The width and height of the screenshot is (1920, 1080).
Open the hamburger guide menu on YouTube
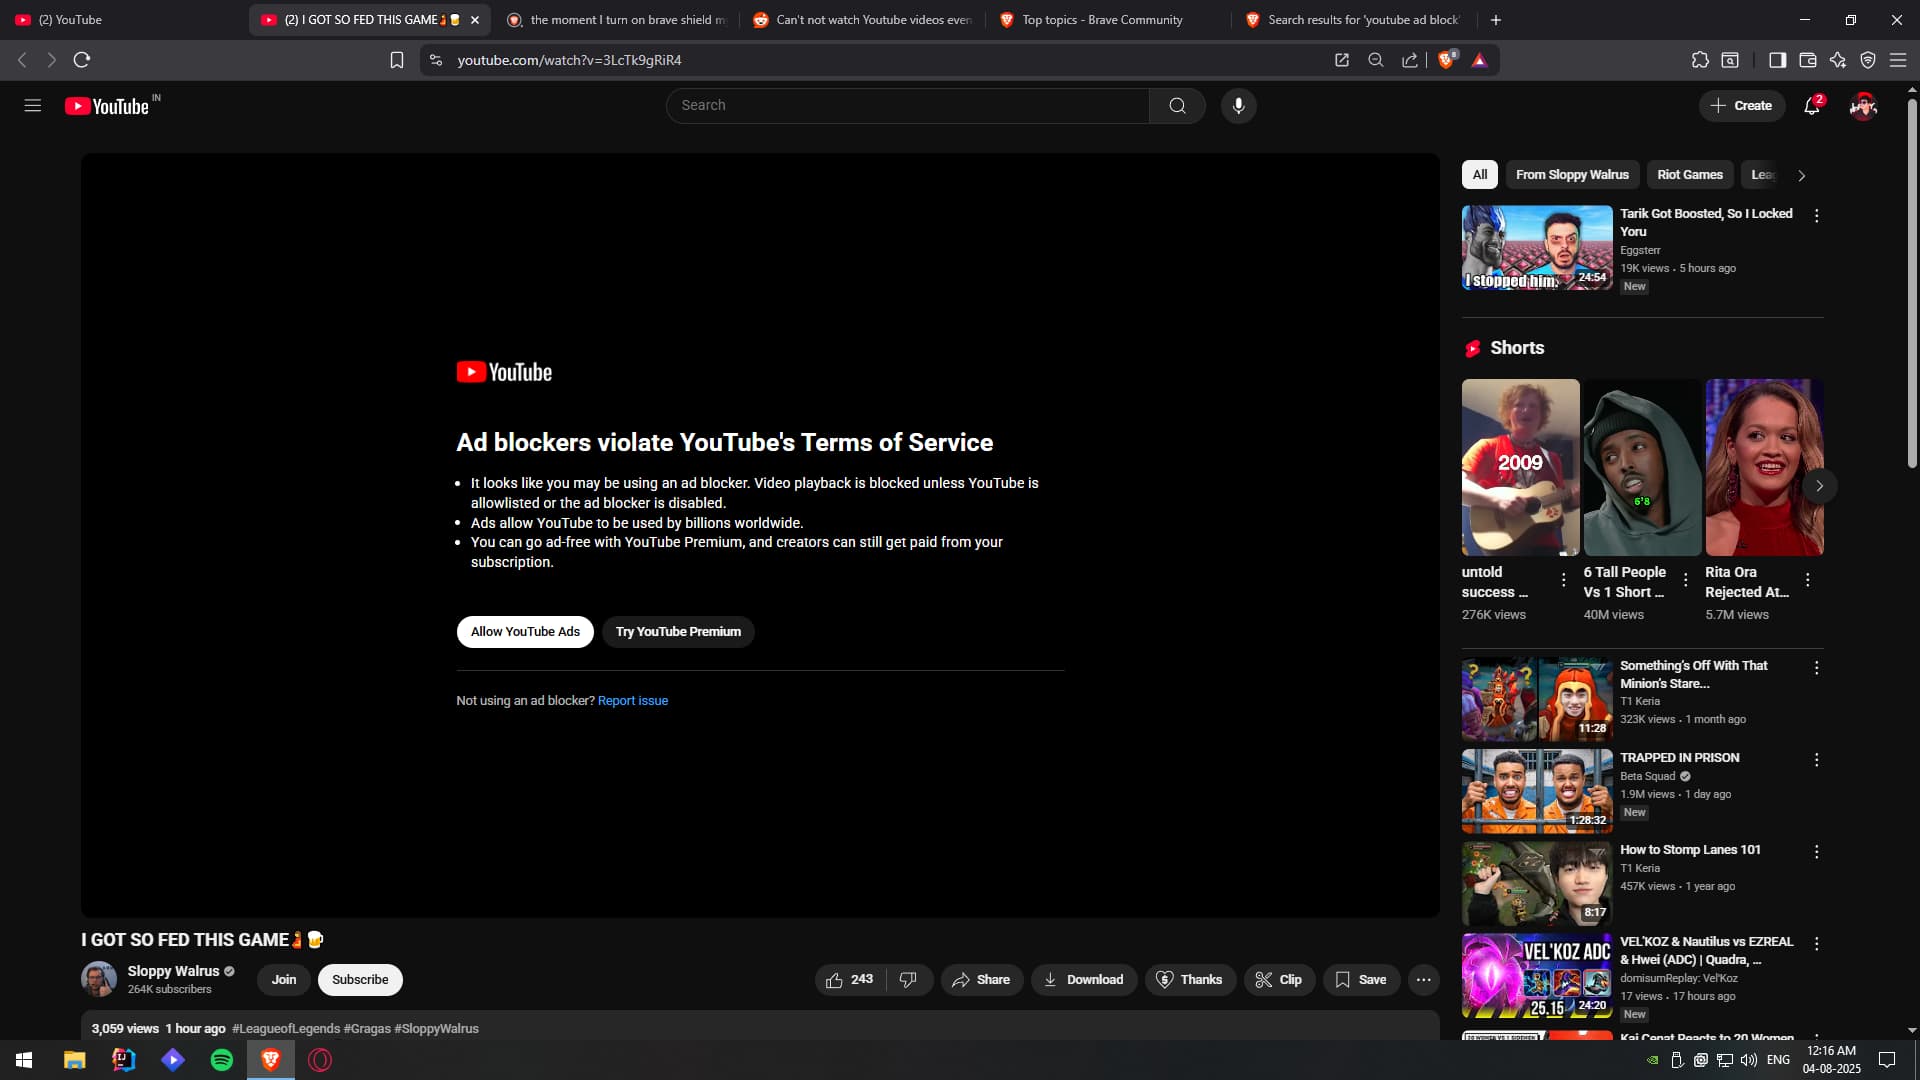click(x=32, y=106)
